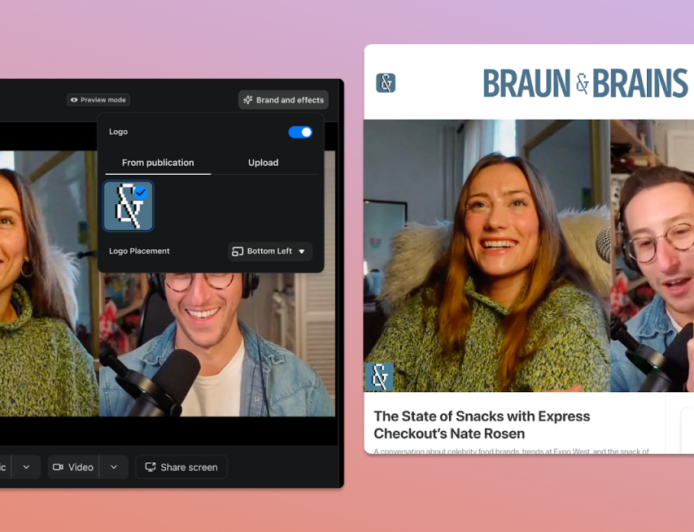Viewport: 694px width, 532px height.
Task: Click the ampersand icon in publication header
Action: (386, 83)
